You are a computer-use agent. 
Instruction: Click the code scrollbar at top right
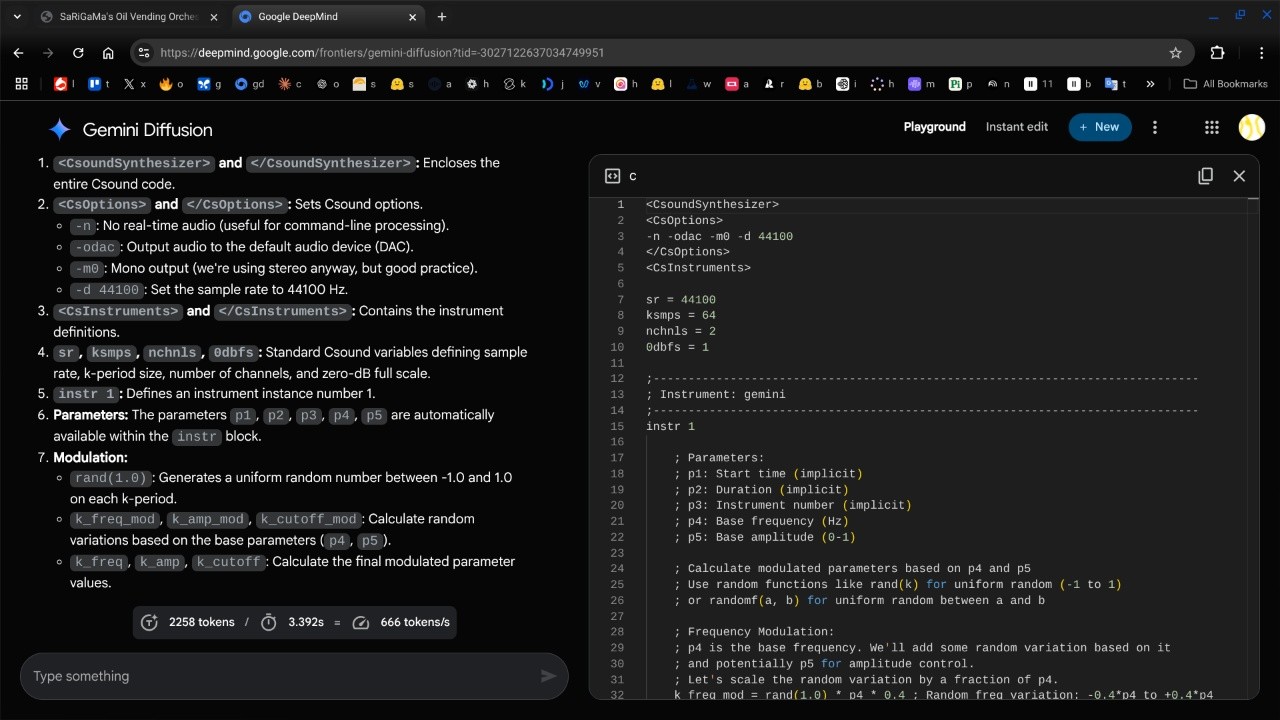point(1254,199)
